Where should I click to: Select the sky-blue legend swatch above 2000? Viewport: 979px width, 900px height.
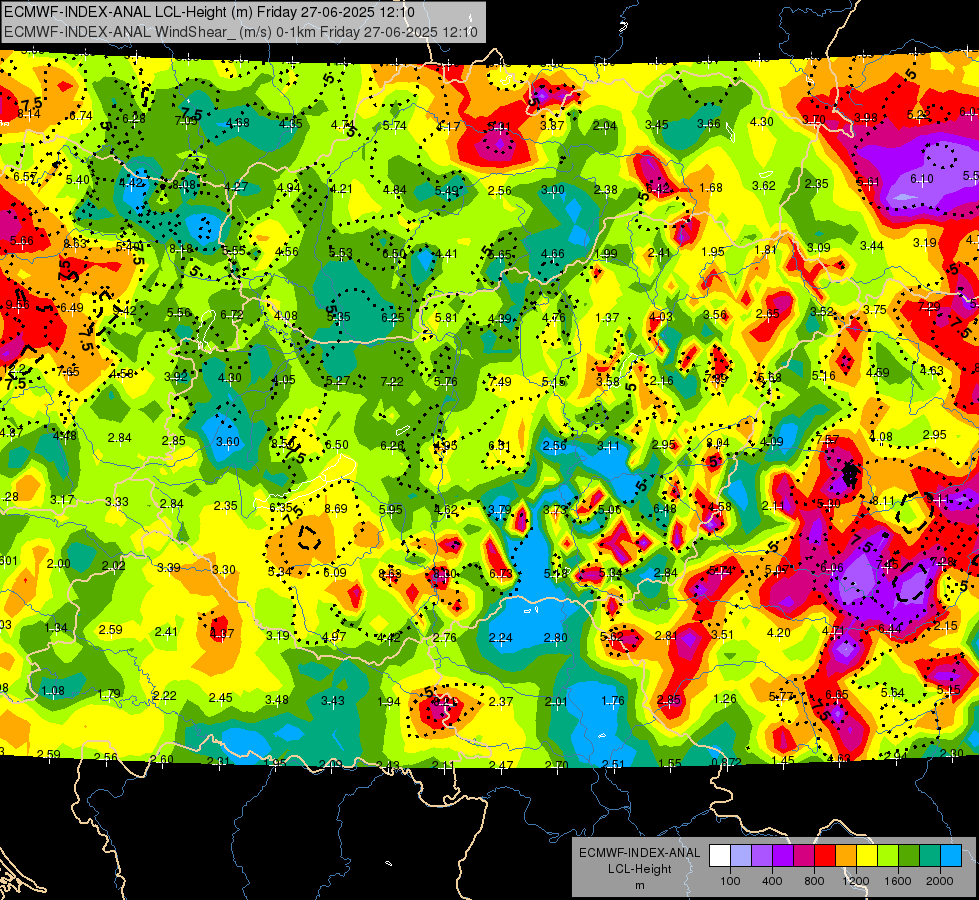tap(951, 856)
